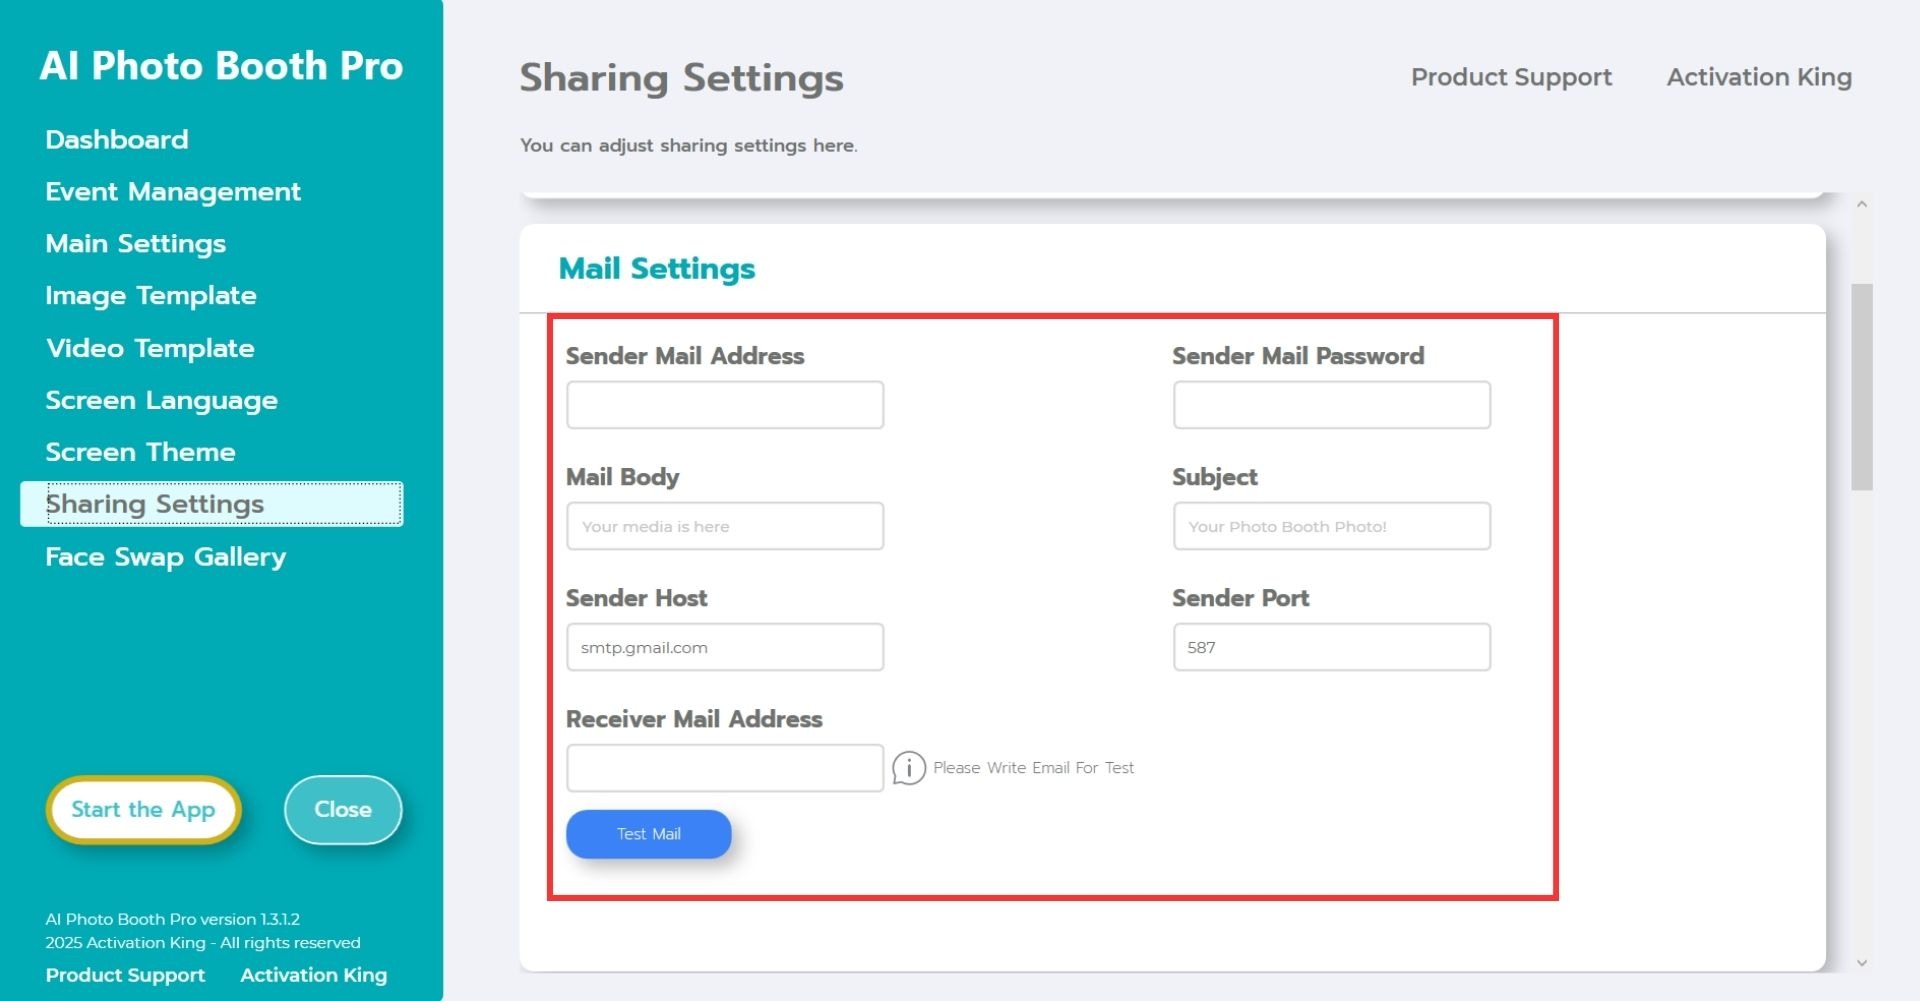This screenshot has height=1001, width=1920.
Task: Click the info icon beside Receiver Mail Address
Action: (x=908, y=768)
